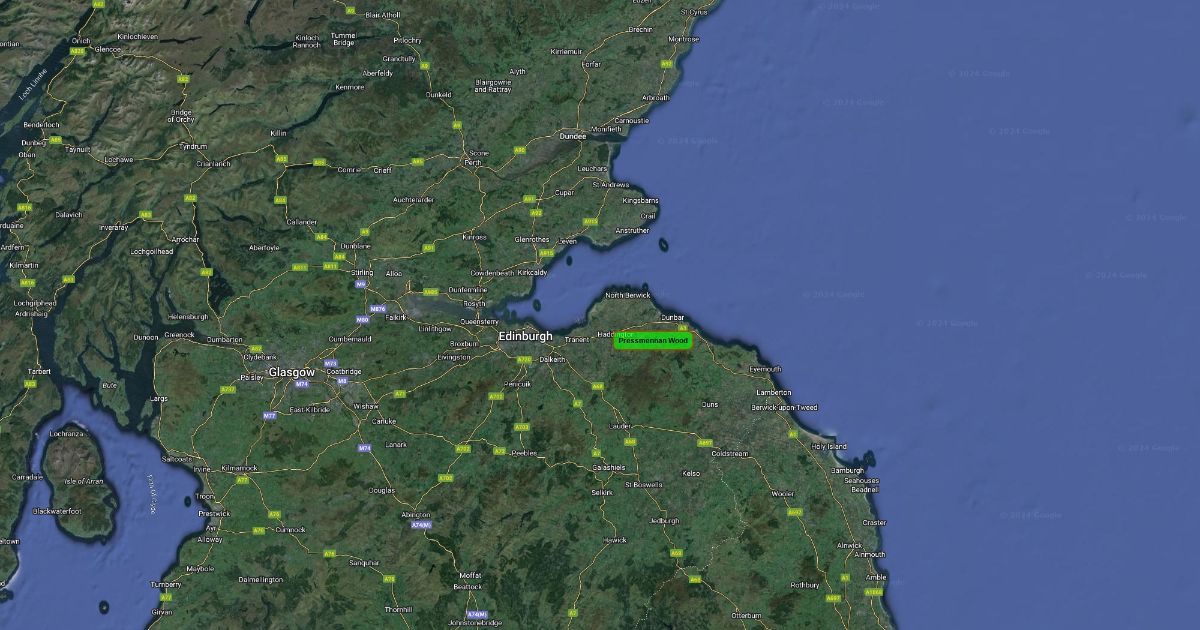Select the Hawick place name
1200x630 pixels.
pos(615,540)
